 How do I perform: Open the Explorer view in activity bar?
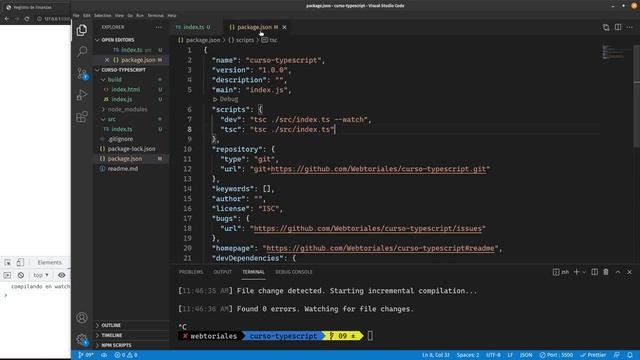82,30
